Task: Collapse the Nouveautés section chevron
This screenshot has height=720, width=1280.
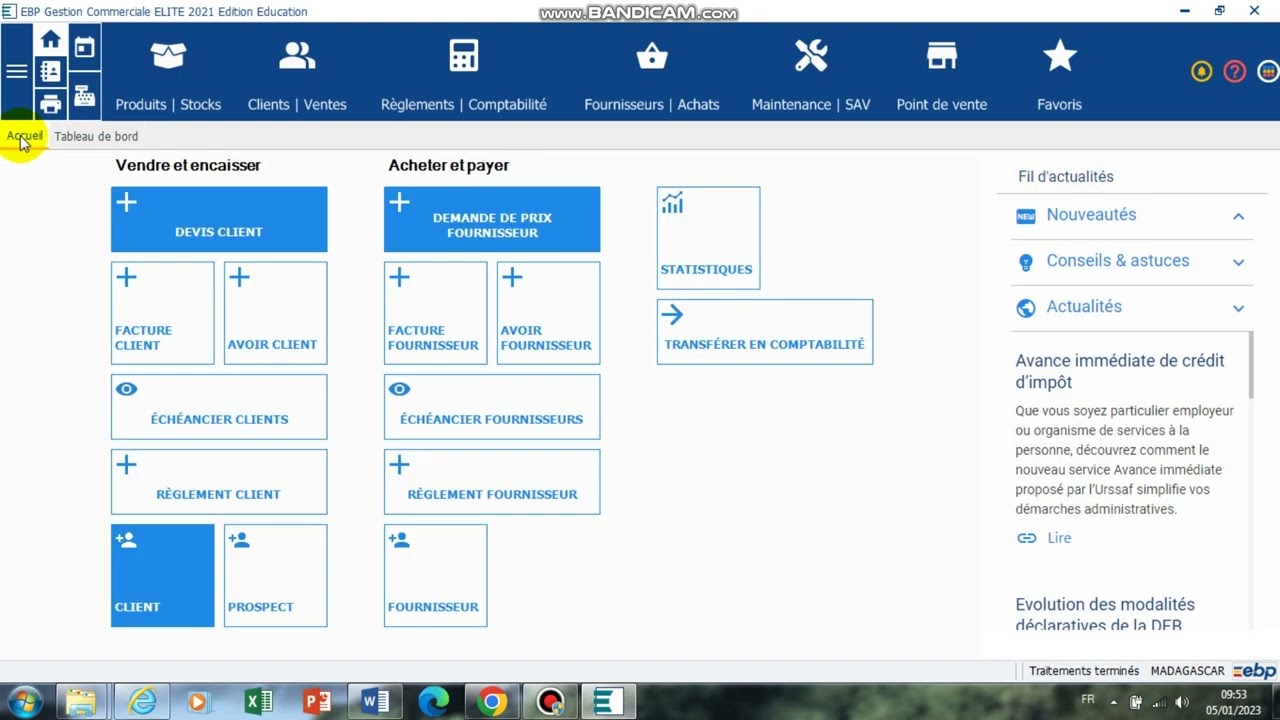Action: (x=1238, y=216)
